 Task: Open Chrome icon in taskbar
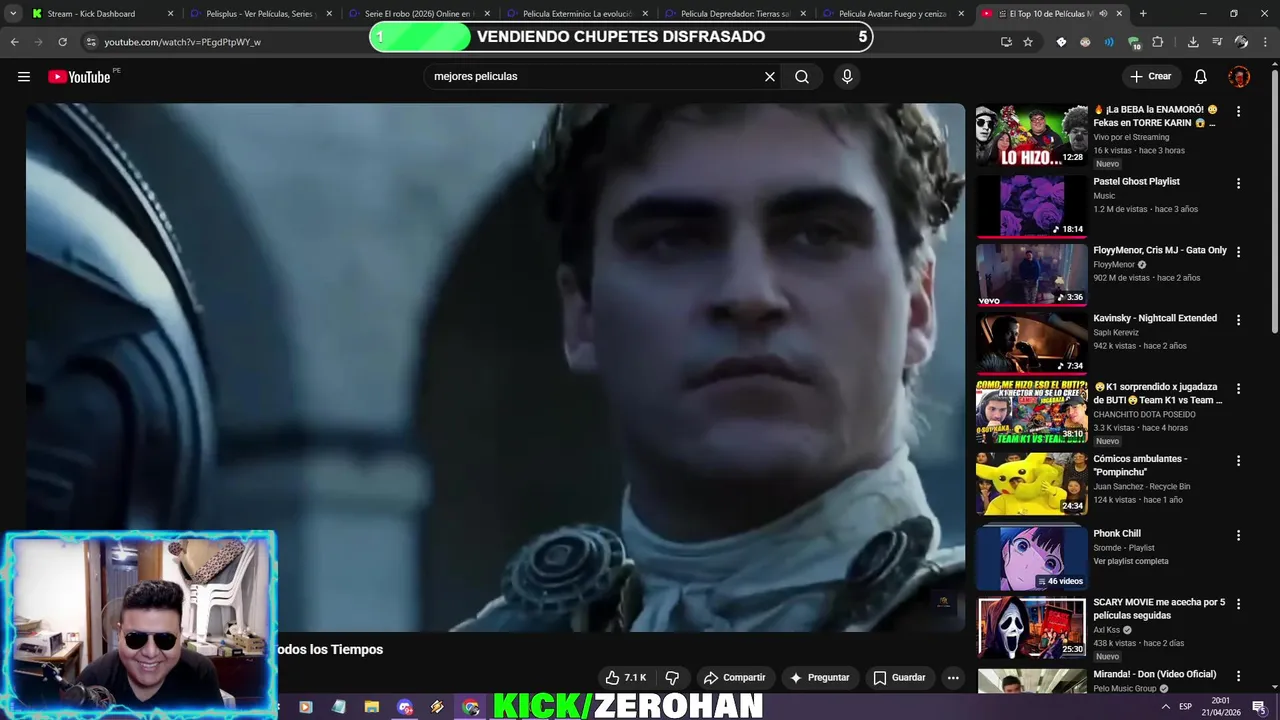coord(470,707)
